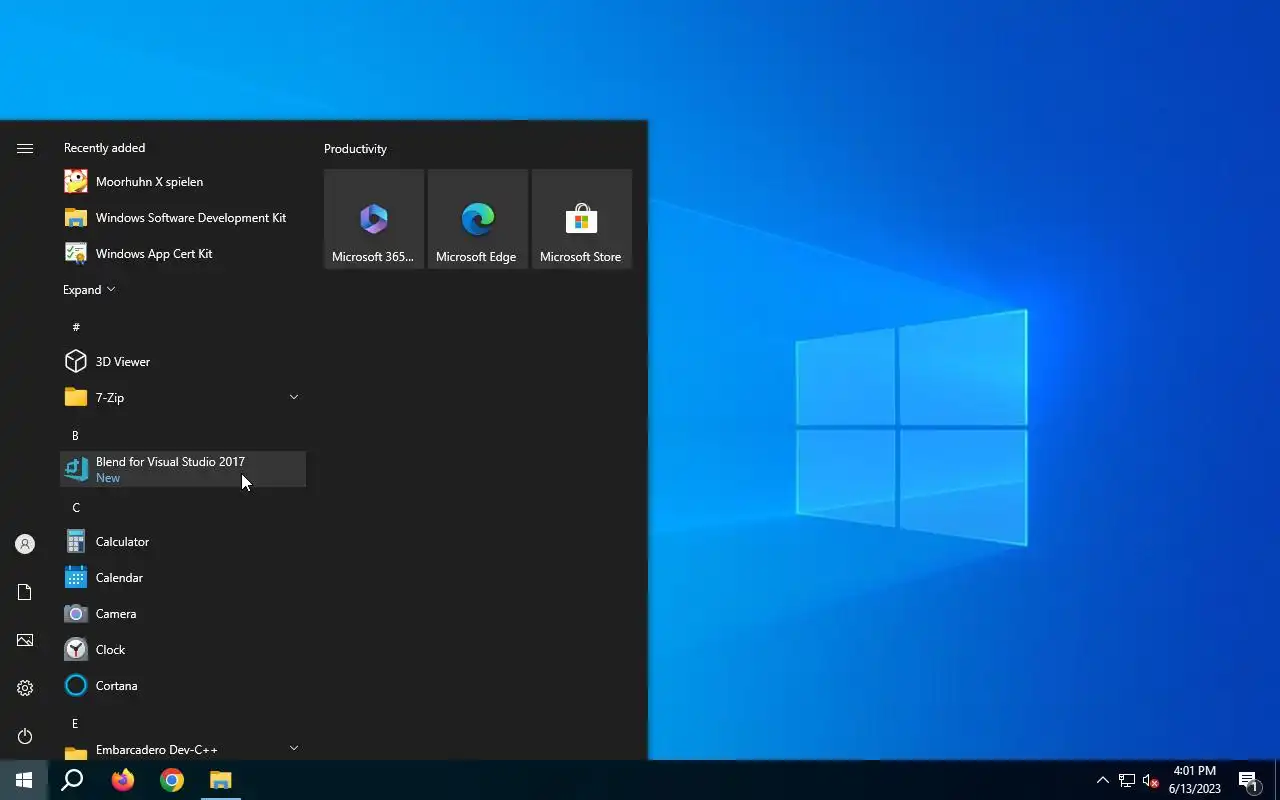
Task: Launch Windows App Cert Kit
Action: pos(183,254)
